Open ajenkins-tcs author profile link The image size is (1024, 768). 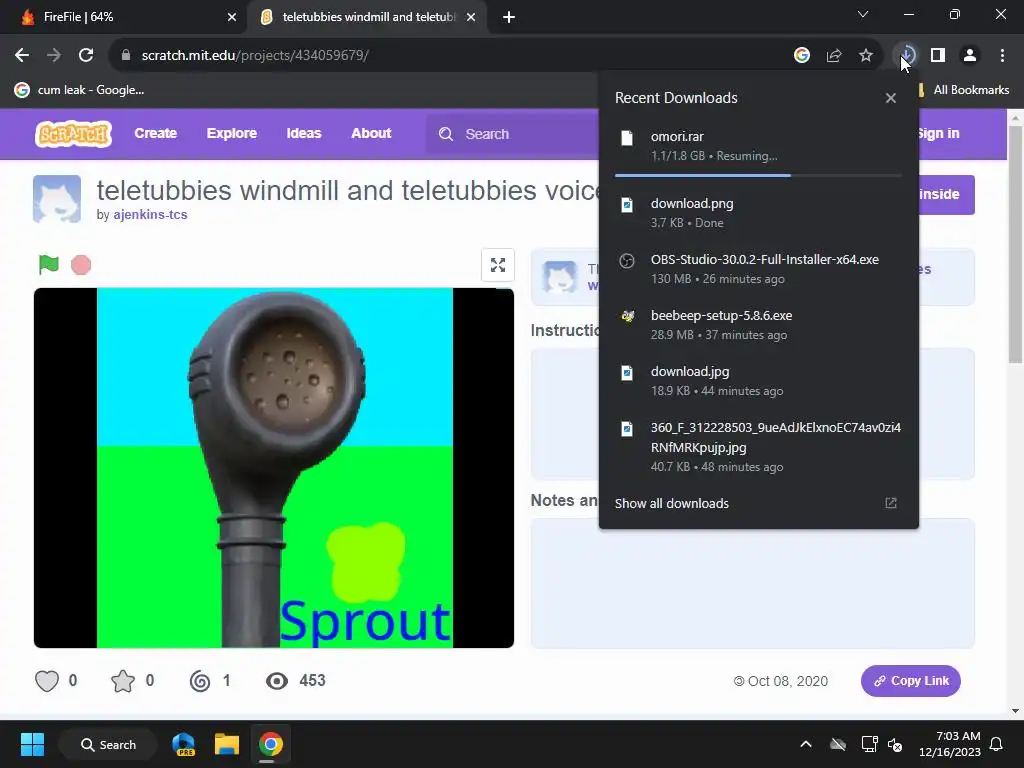pyautogui.click(x=150, y=215)
